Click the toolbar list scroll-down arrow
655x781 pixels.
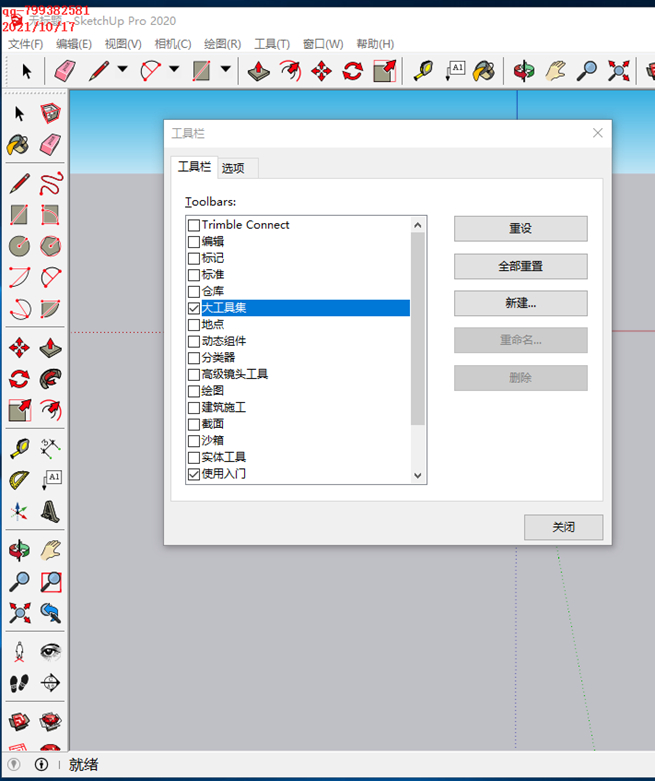418,475
